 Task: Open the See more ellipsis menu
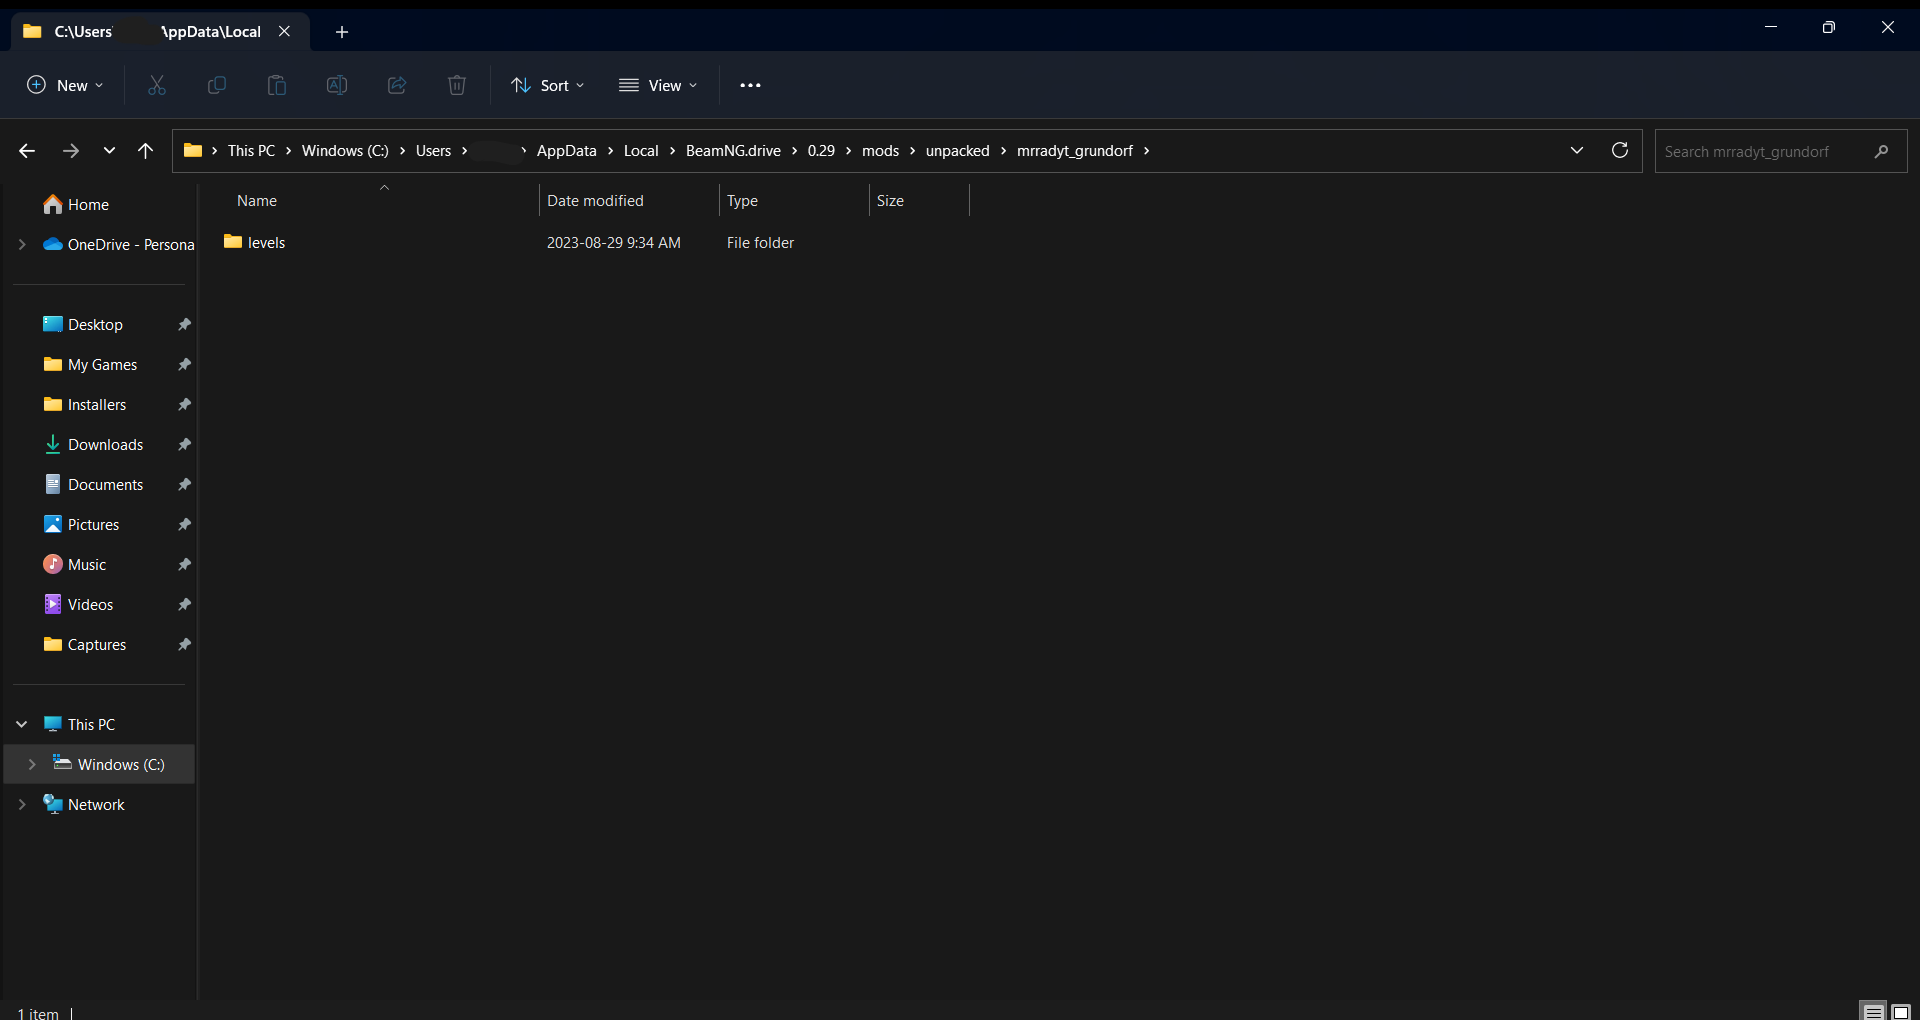coord(750,85)
